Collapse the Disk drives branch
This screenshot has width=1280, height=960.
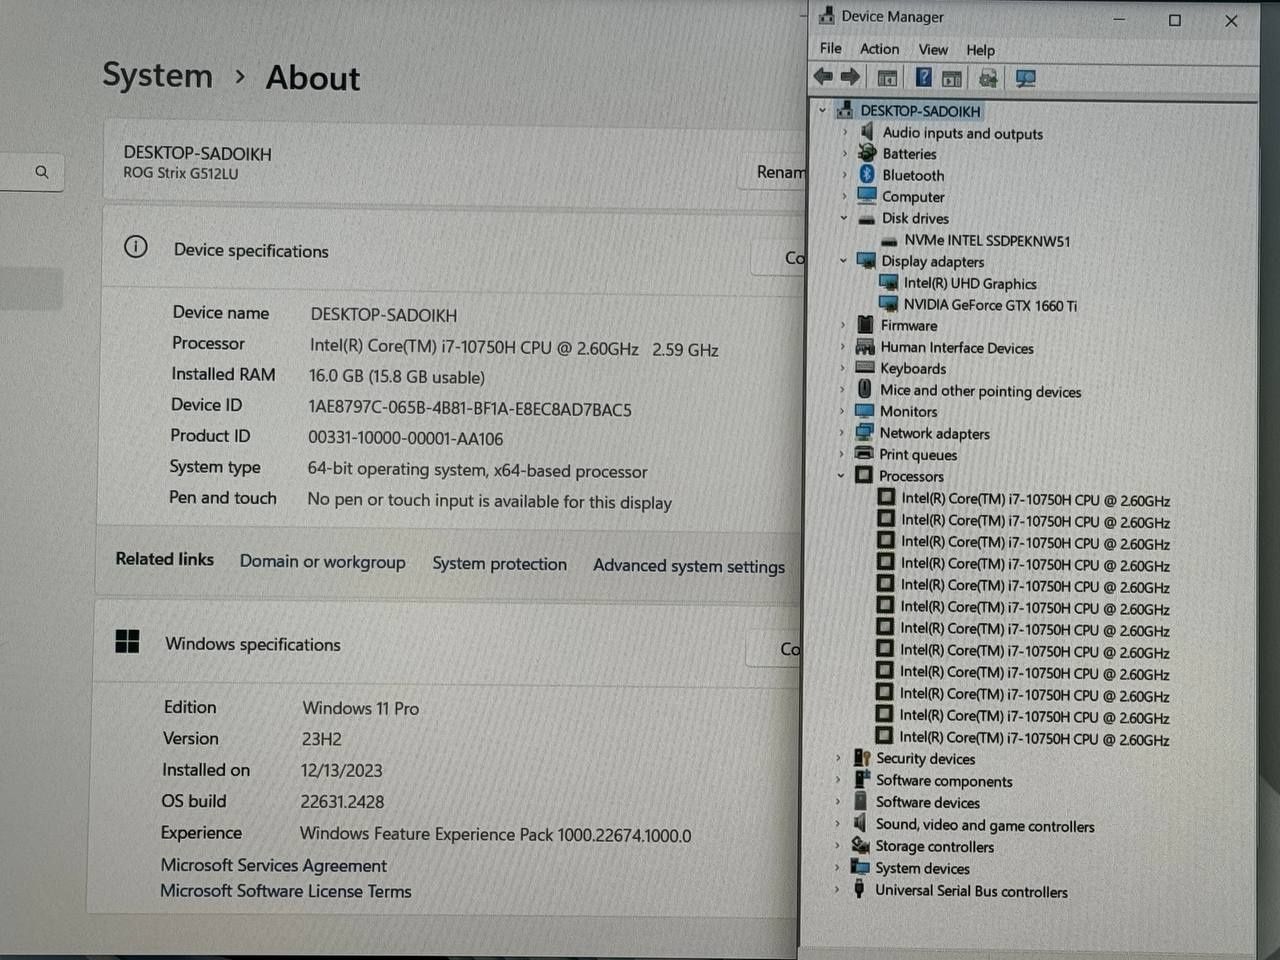point(844,217)
